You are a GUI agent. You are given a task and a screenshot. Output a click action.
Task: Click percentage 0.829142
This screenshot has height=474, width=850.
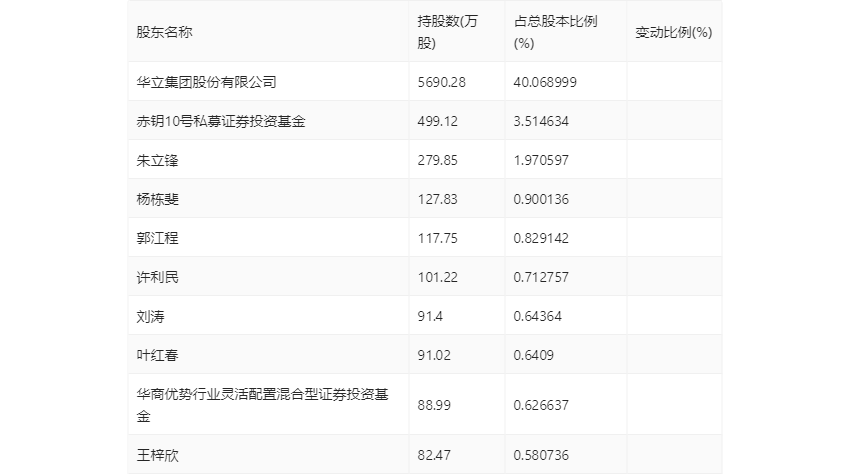[541, 238]
